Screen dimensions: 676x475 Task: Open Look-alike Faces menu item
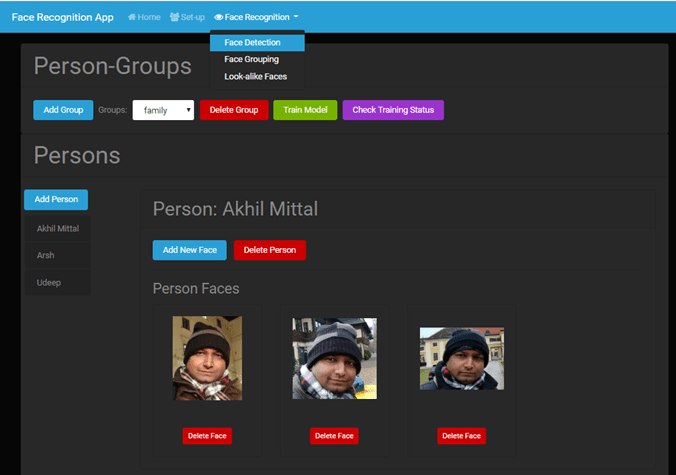tap(257, 76)
